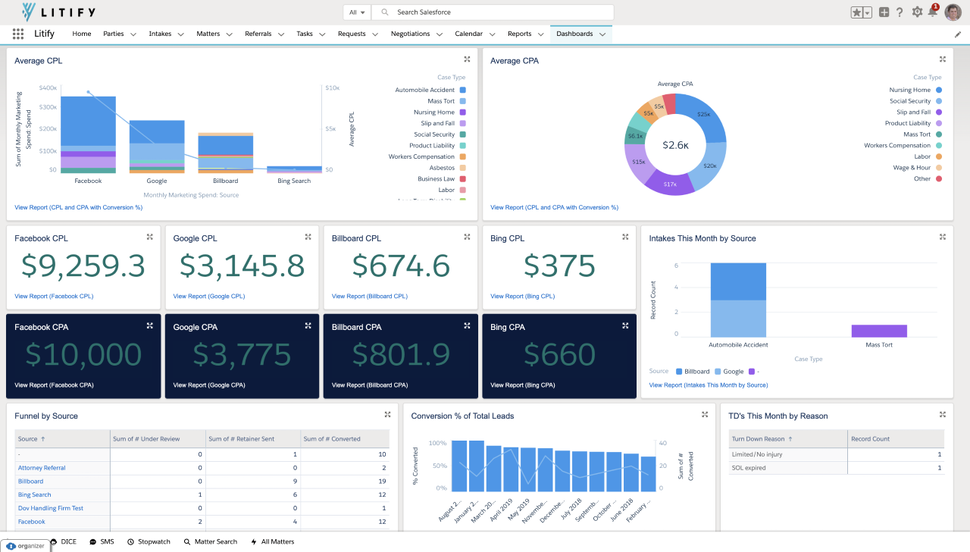The height and width of the screenshot is (552, 970).
Task: Click the SOL expired row text
Action: (749, 468)
